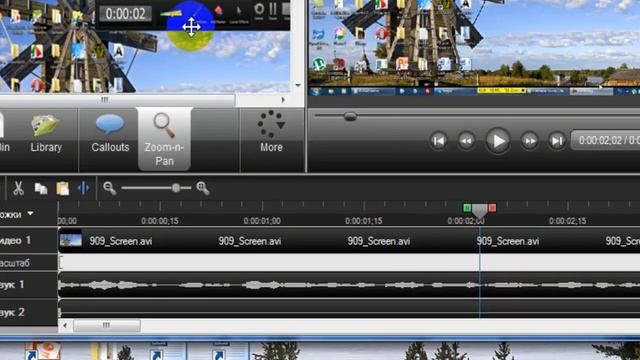Click the rewind button
Screen dimensions: 640x360
pyautogui.click(x=466, y=141)
